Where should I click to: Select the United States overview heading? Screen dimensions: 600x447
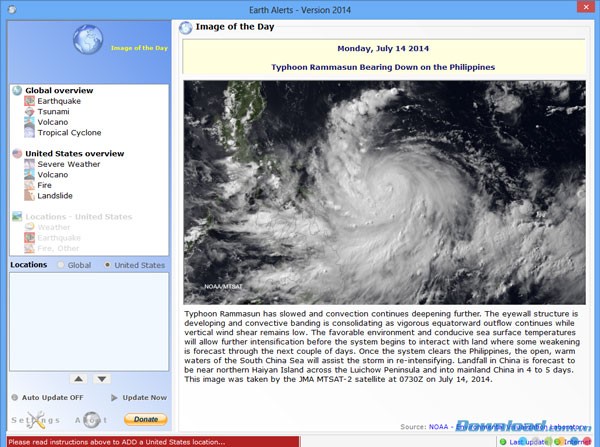75,153
